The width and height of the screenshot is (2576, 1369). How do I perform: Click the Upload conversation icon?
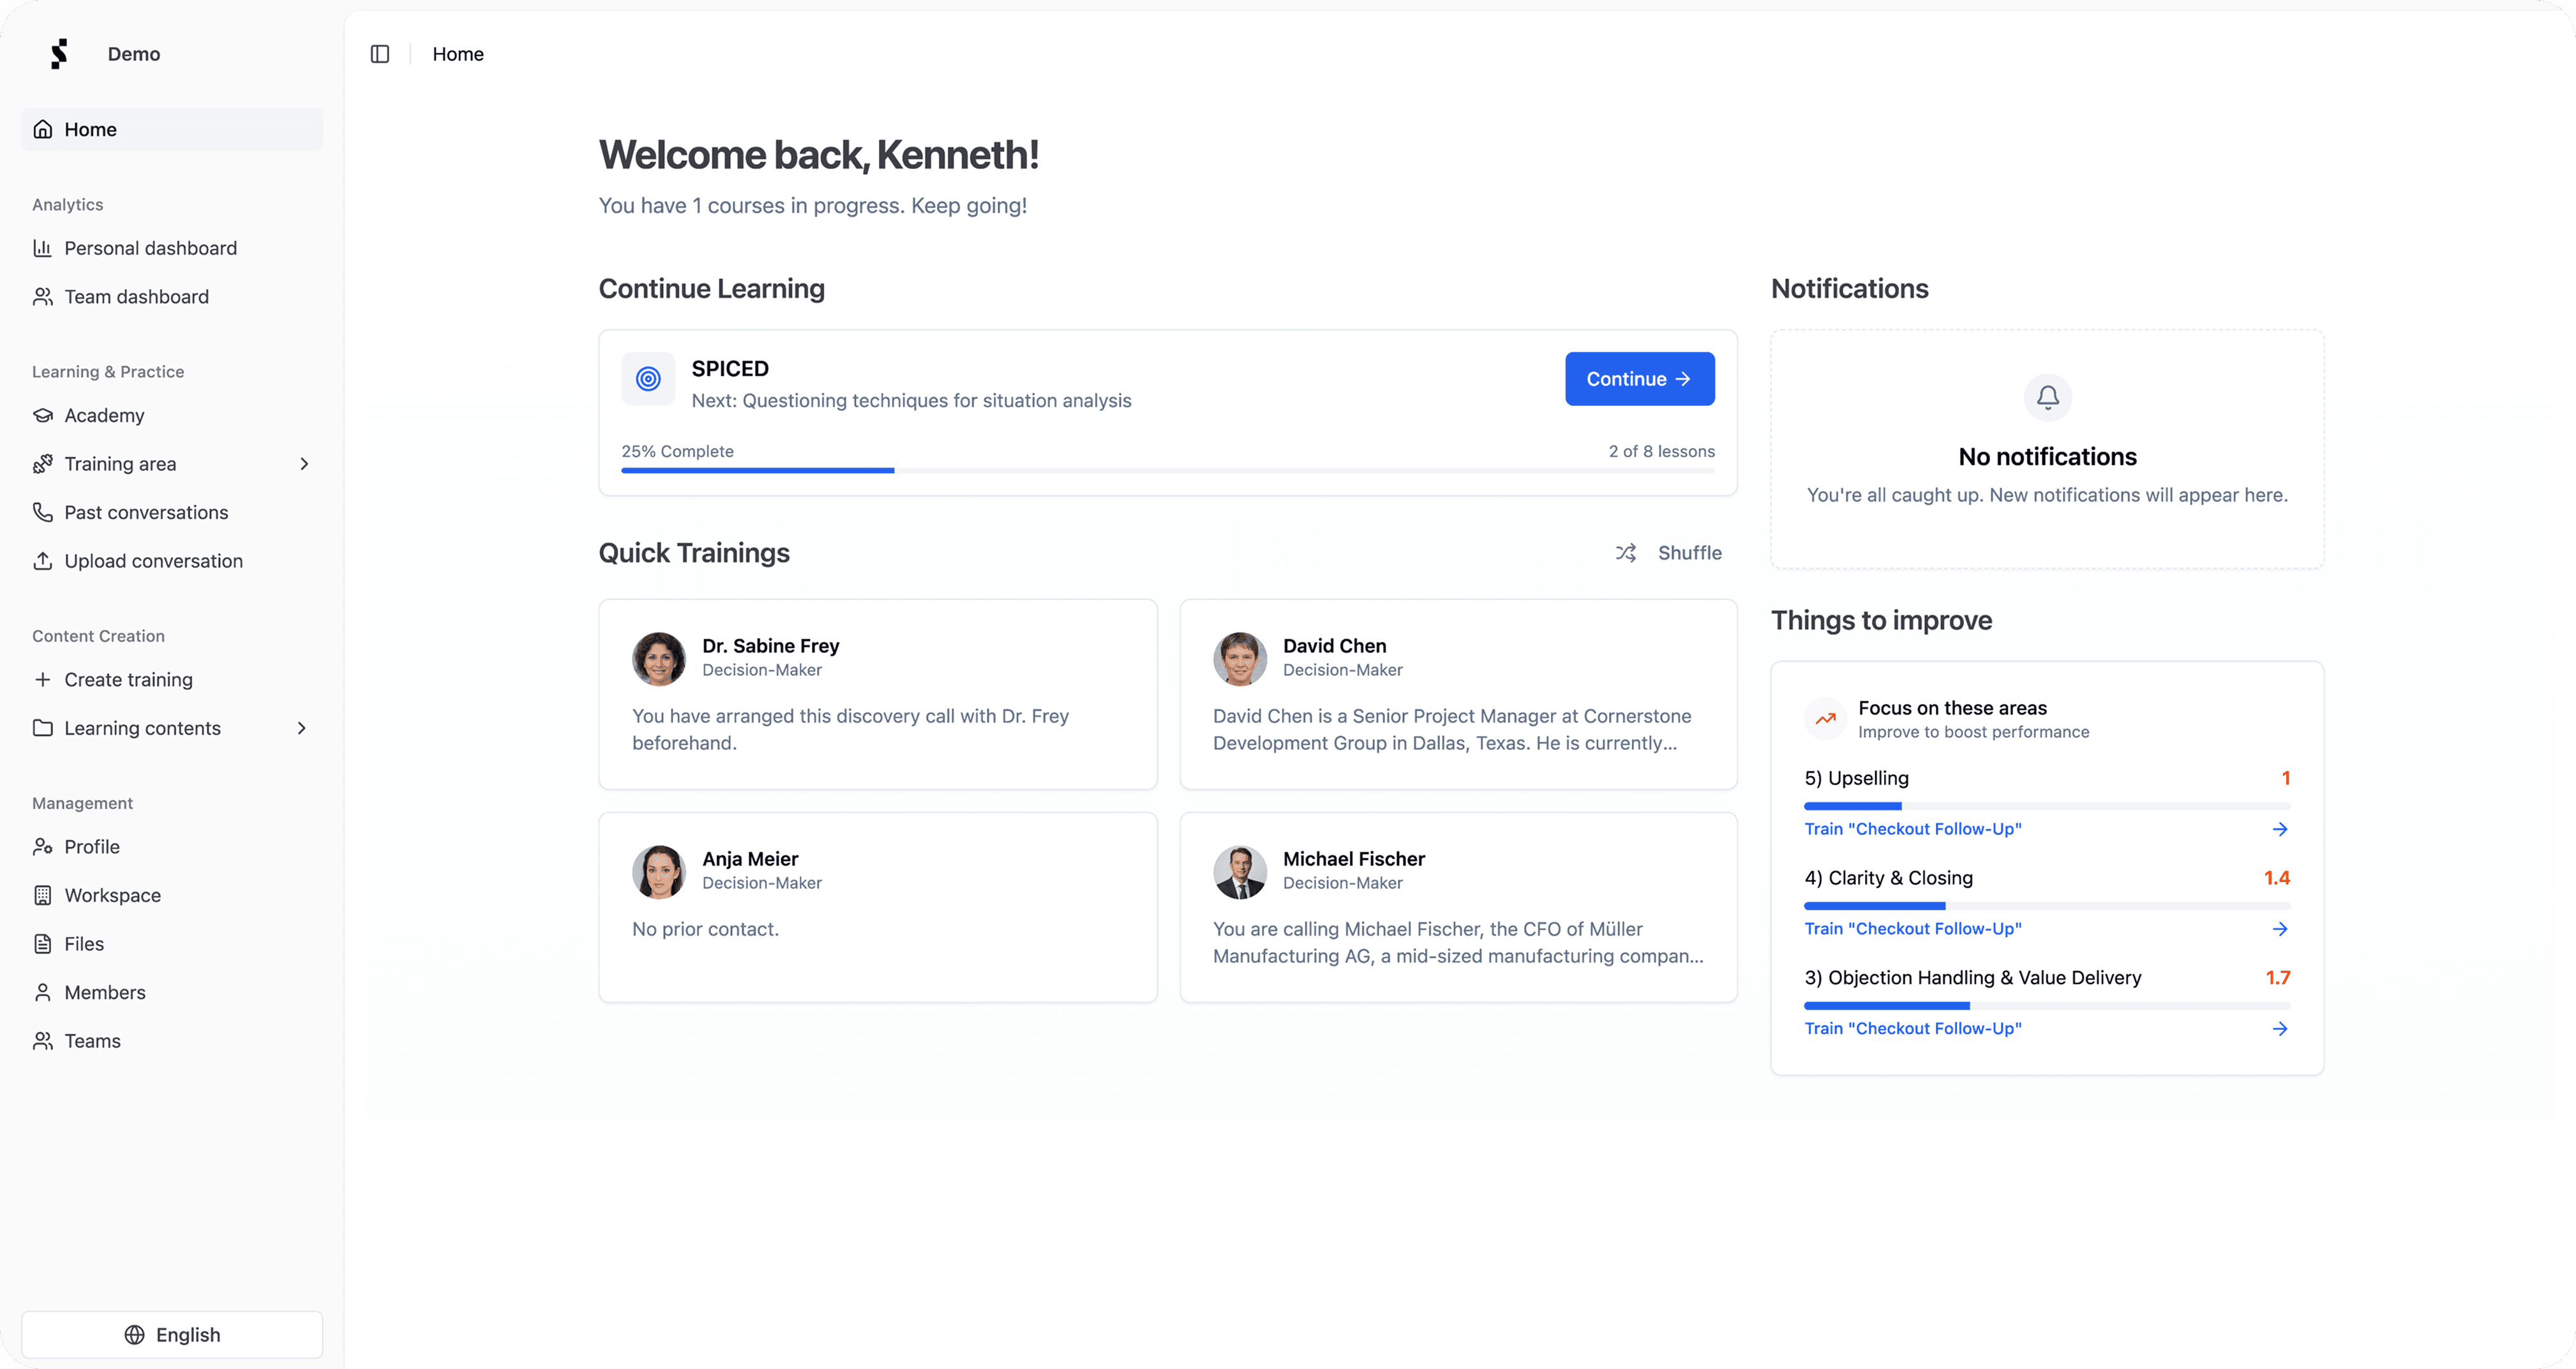[43, 561]
